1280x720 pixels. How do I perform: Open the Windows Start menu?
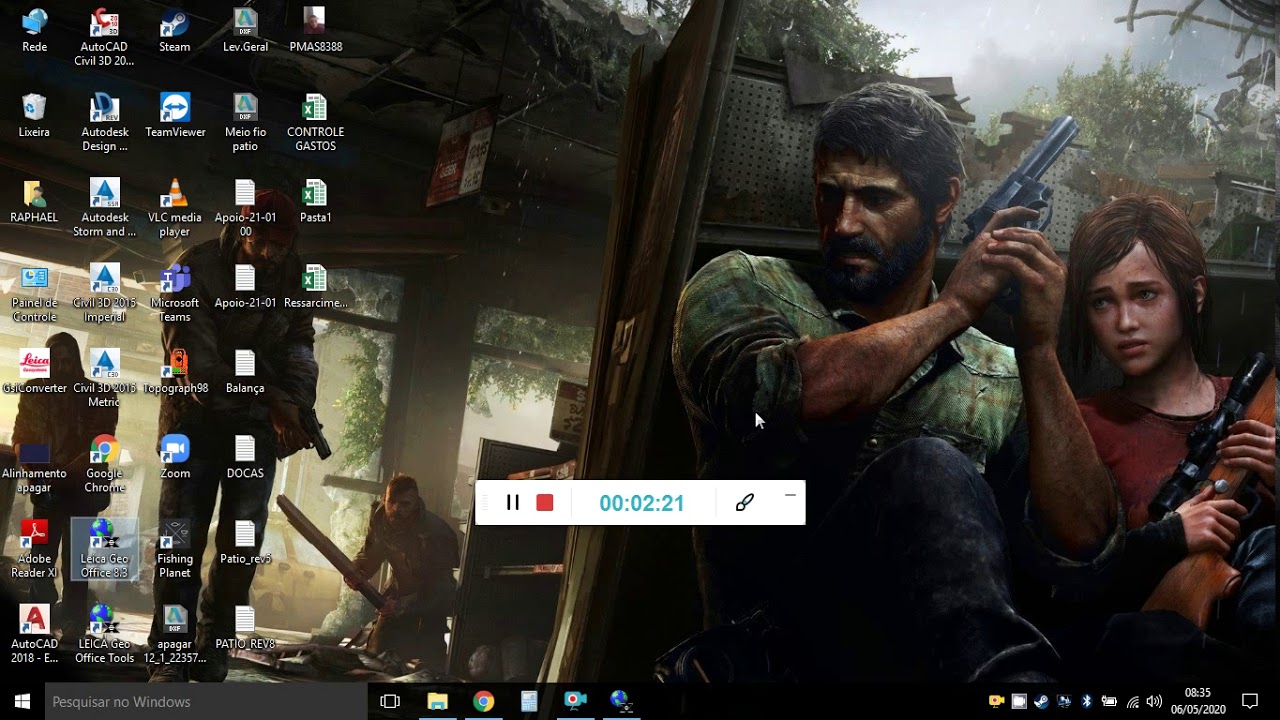22,701
